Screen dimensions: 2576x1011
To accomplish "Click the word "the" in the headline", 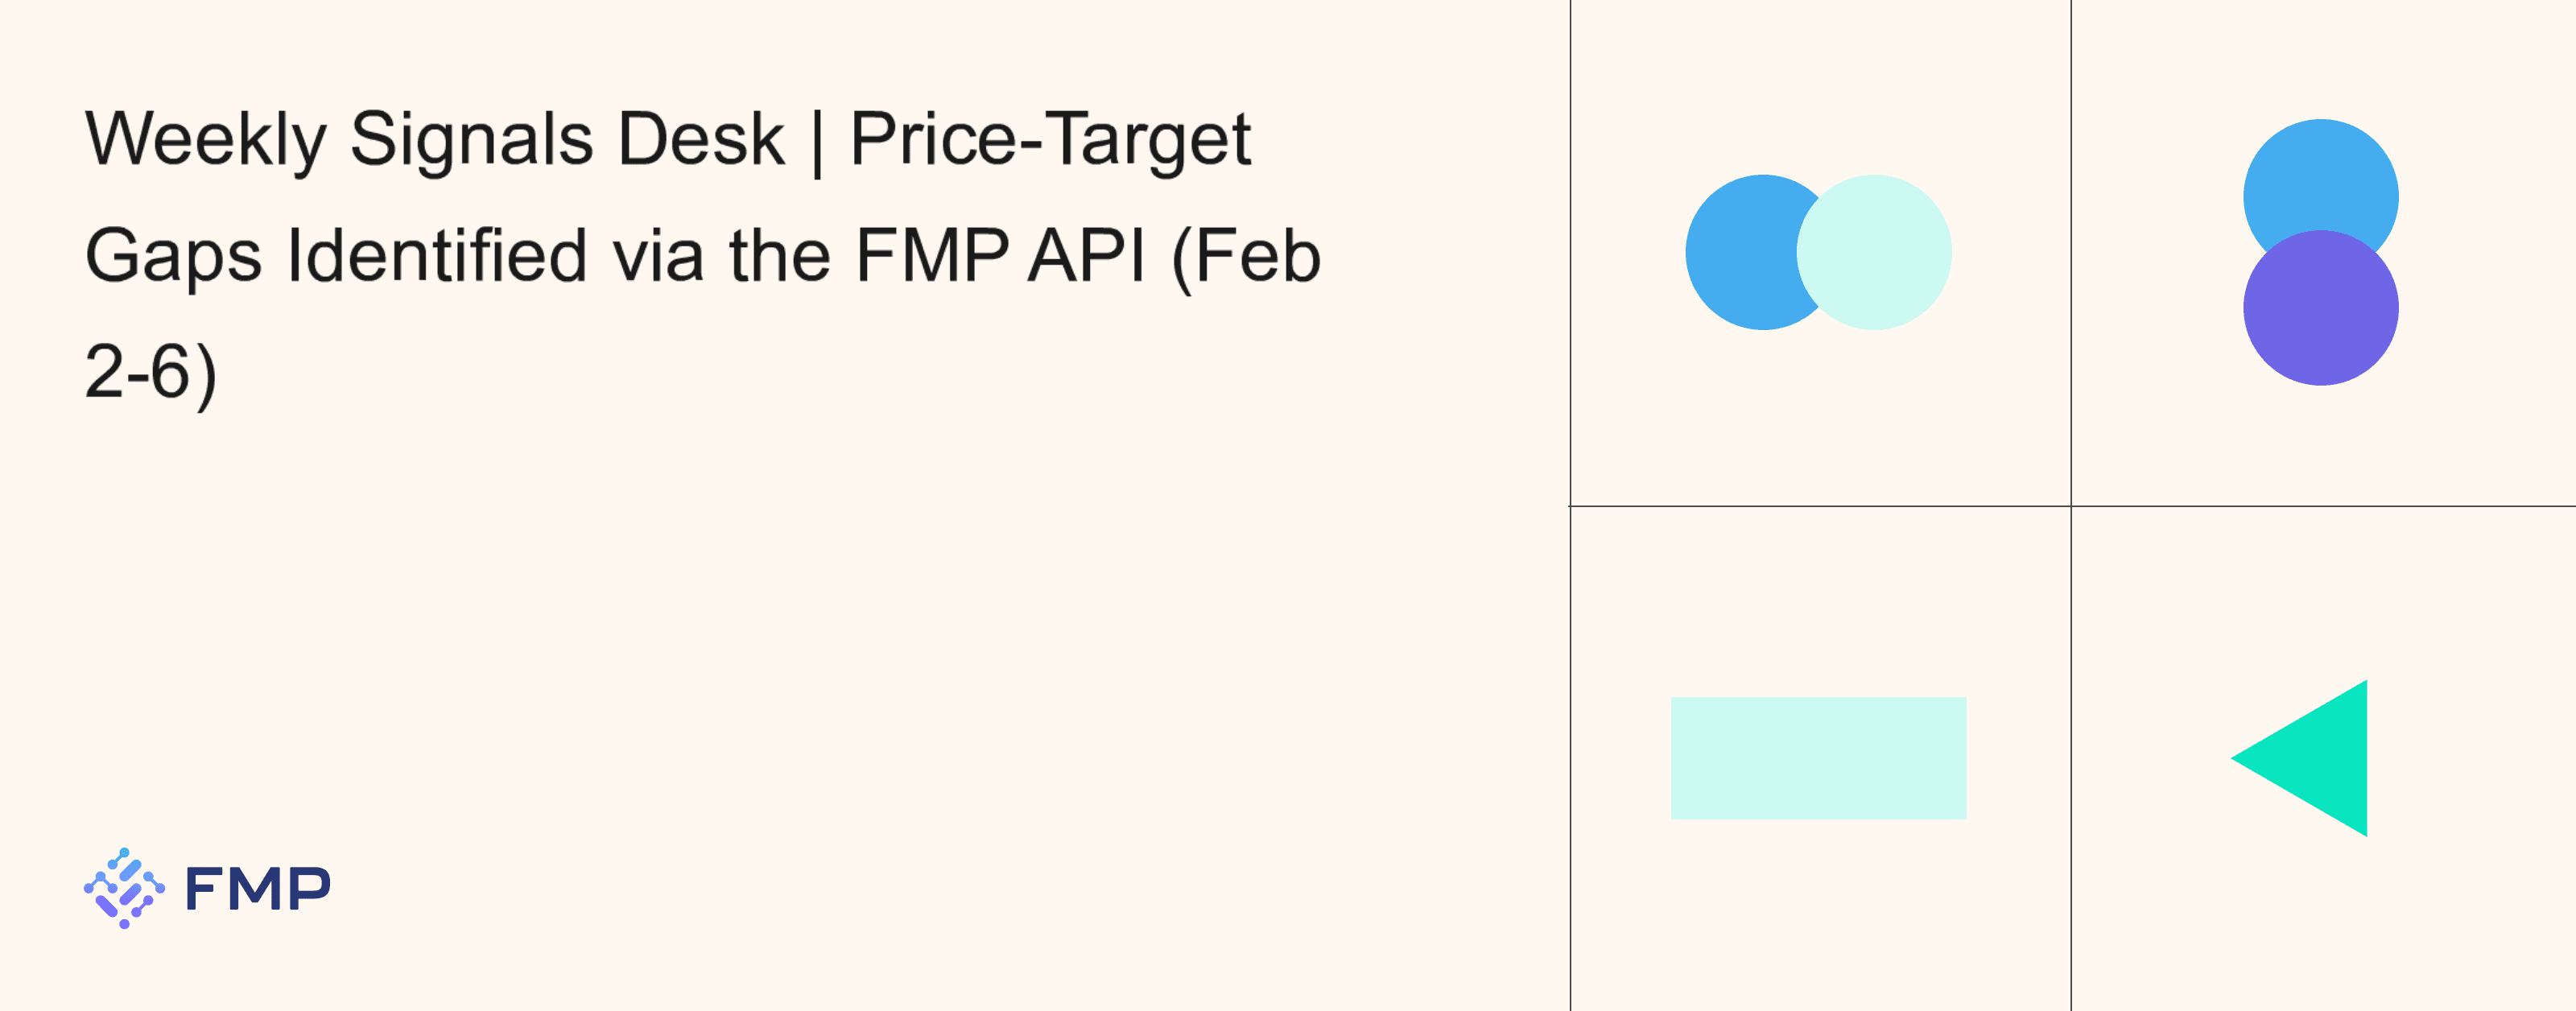I will pyautogui.click(x=780, y=256).
